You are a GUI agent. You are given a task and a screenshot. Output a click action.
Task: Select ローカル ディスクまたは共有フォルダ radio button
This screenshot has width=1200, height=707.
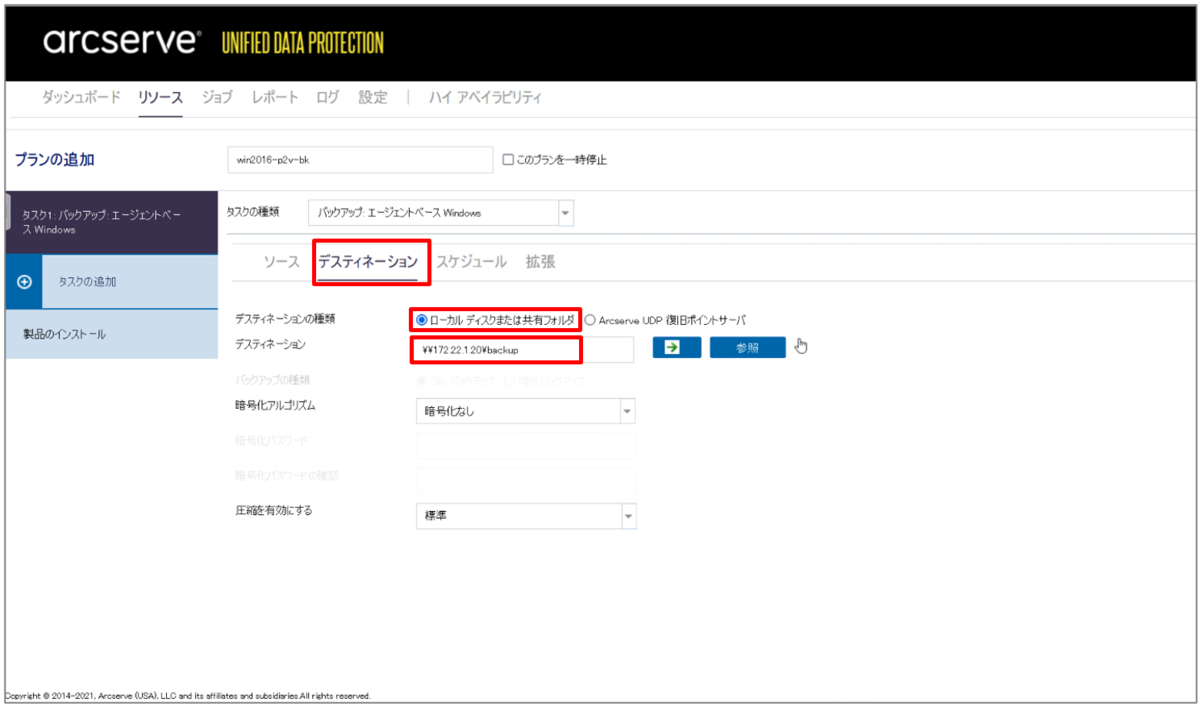421,320
